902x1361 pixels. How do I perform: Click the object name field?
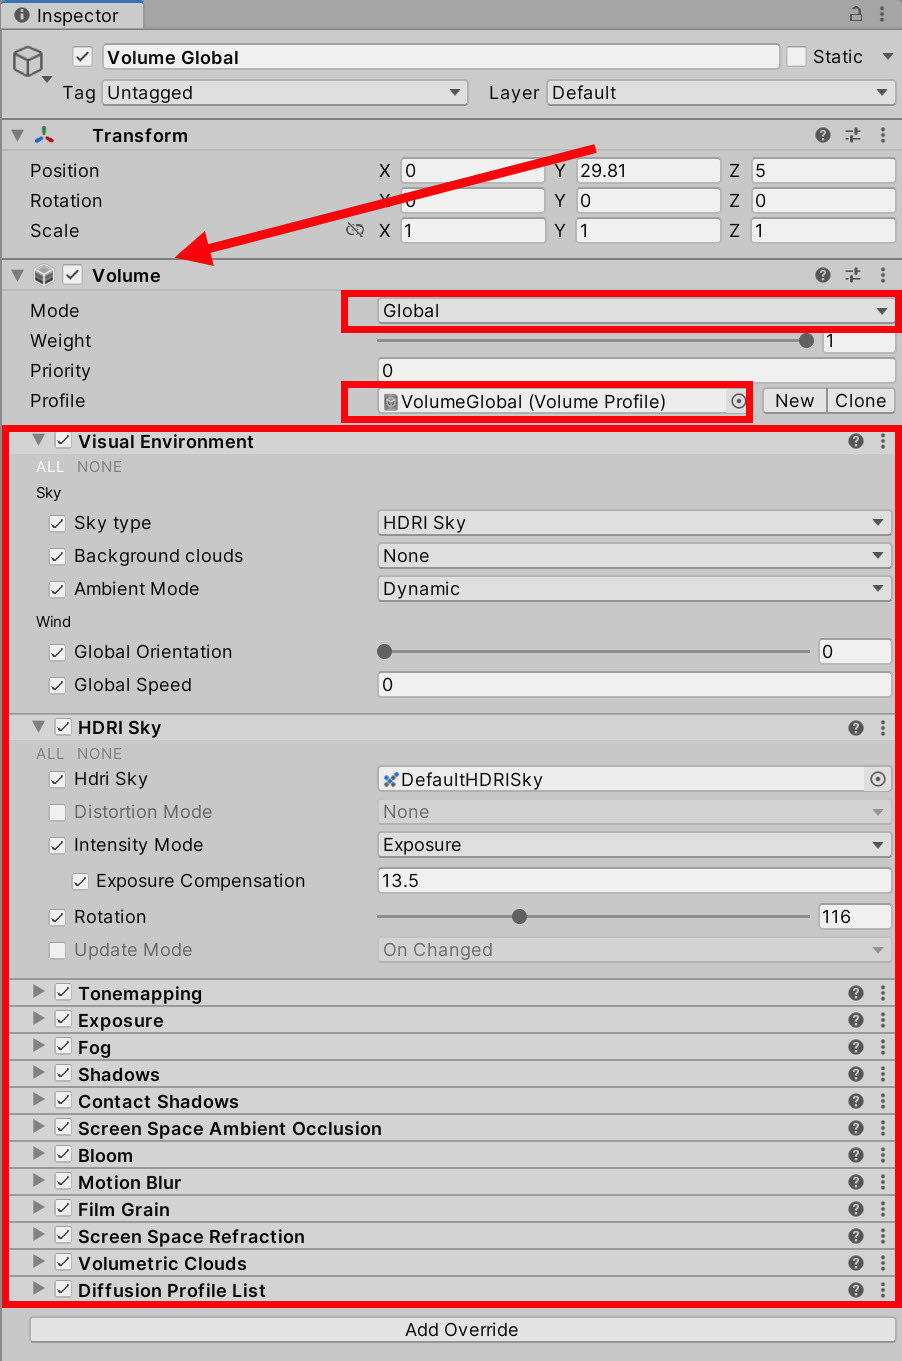(x=441, y=57)
